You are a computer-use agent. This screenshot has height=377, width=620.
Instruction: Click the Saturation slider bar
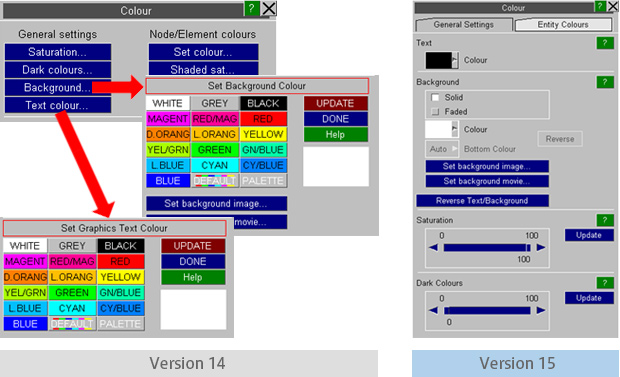[487, 248]
